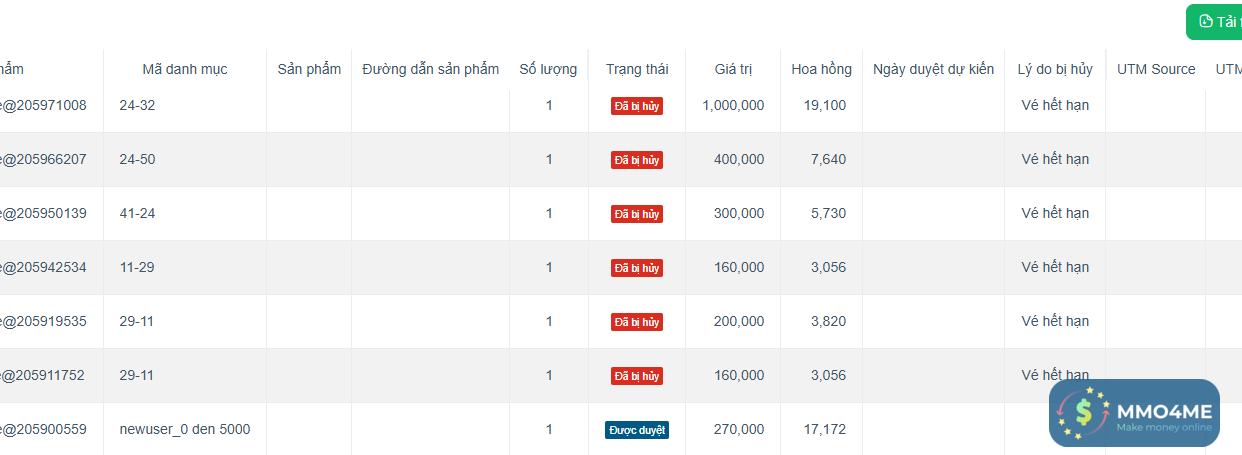Click the green download button icon

coord(1206,22)
